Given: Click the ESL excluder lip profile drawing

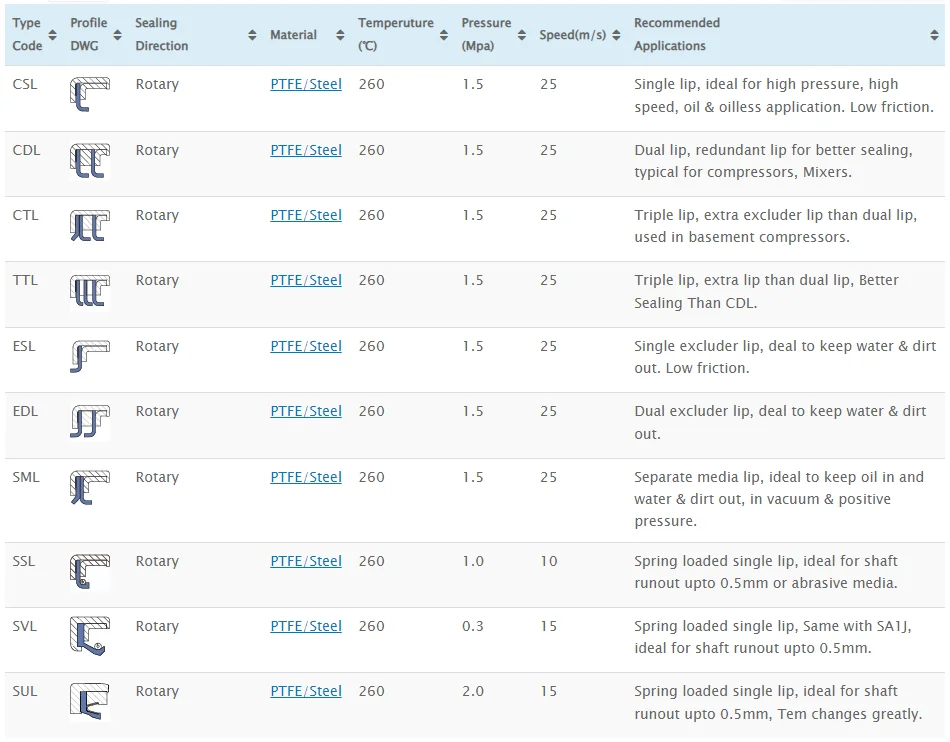Looking at the screenshot, I should (89, 356).
